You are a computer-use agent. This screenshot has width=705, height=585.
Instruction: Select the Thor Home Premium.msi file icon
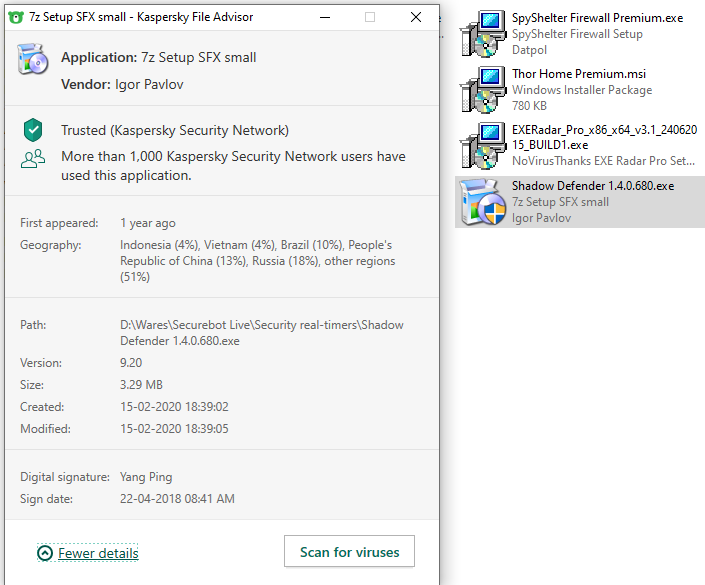coord(482,90)
